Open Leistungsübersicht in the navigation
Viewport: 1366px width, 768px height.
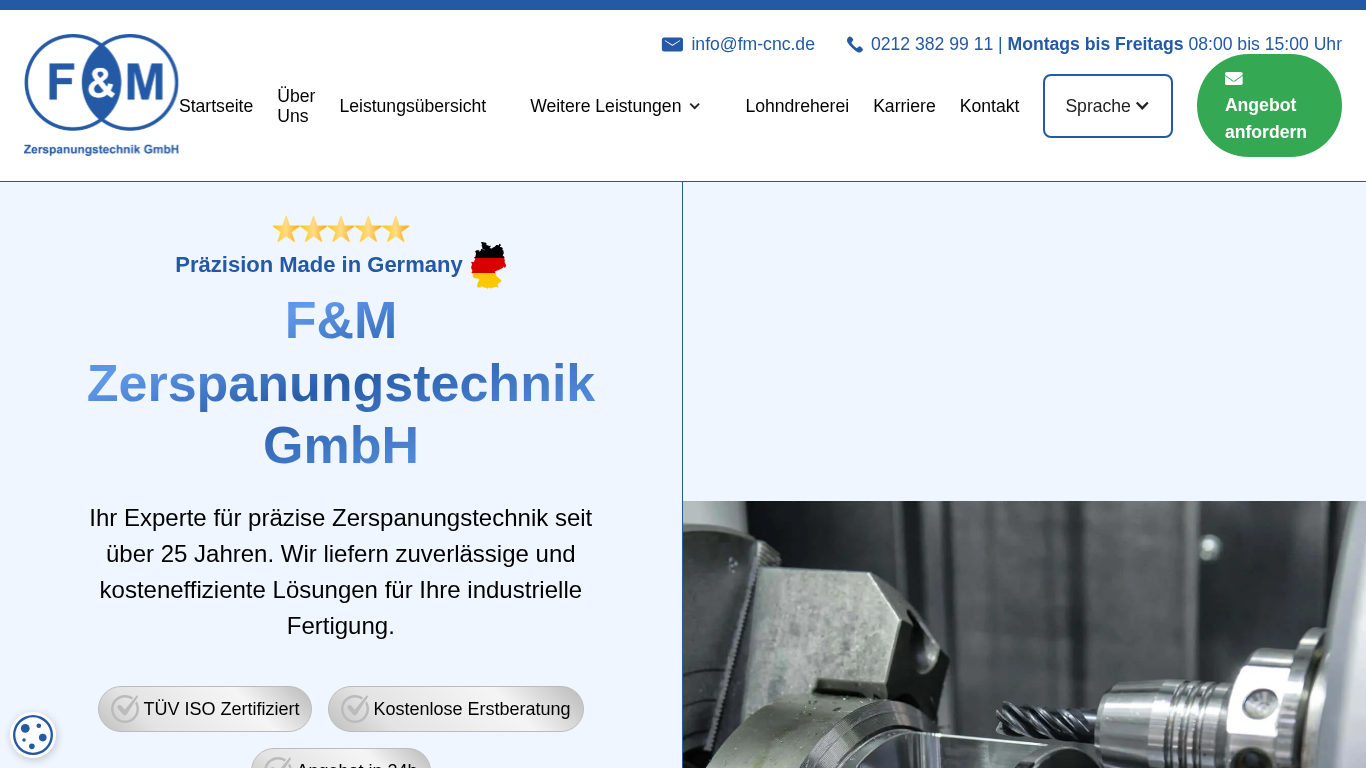coord(413,106)
